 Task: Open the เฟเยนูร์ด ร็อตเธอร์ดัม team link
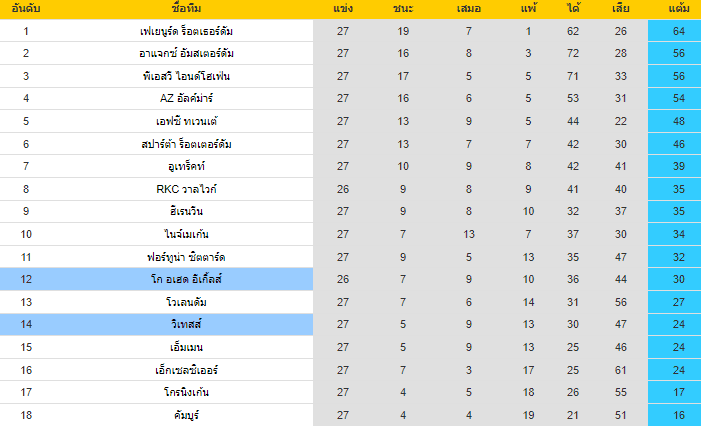click(187, 31)
